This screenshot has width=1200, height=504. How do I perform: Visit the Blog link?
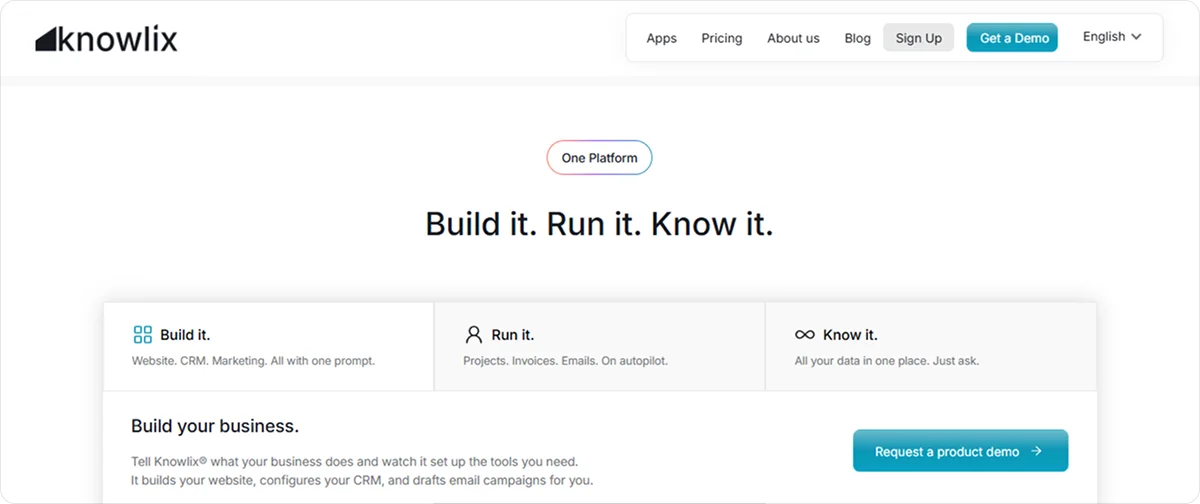(x=857, y=38)
